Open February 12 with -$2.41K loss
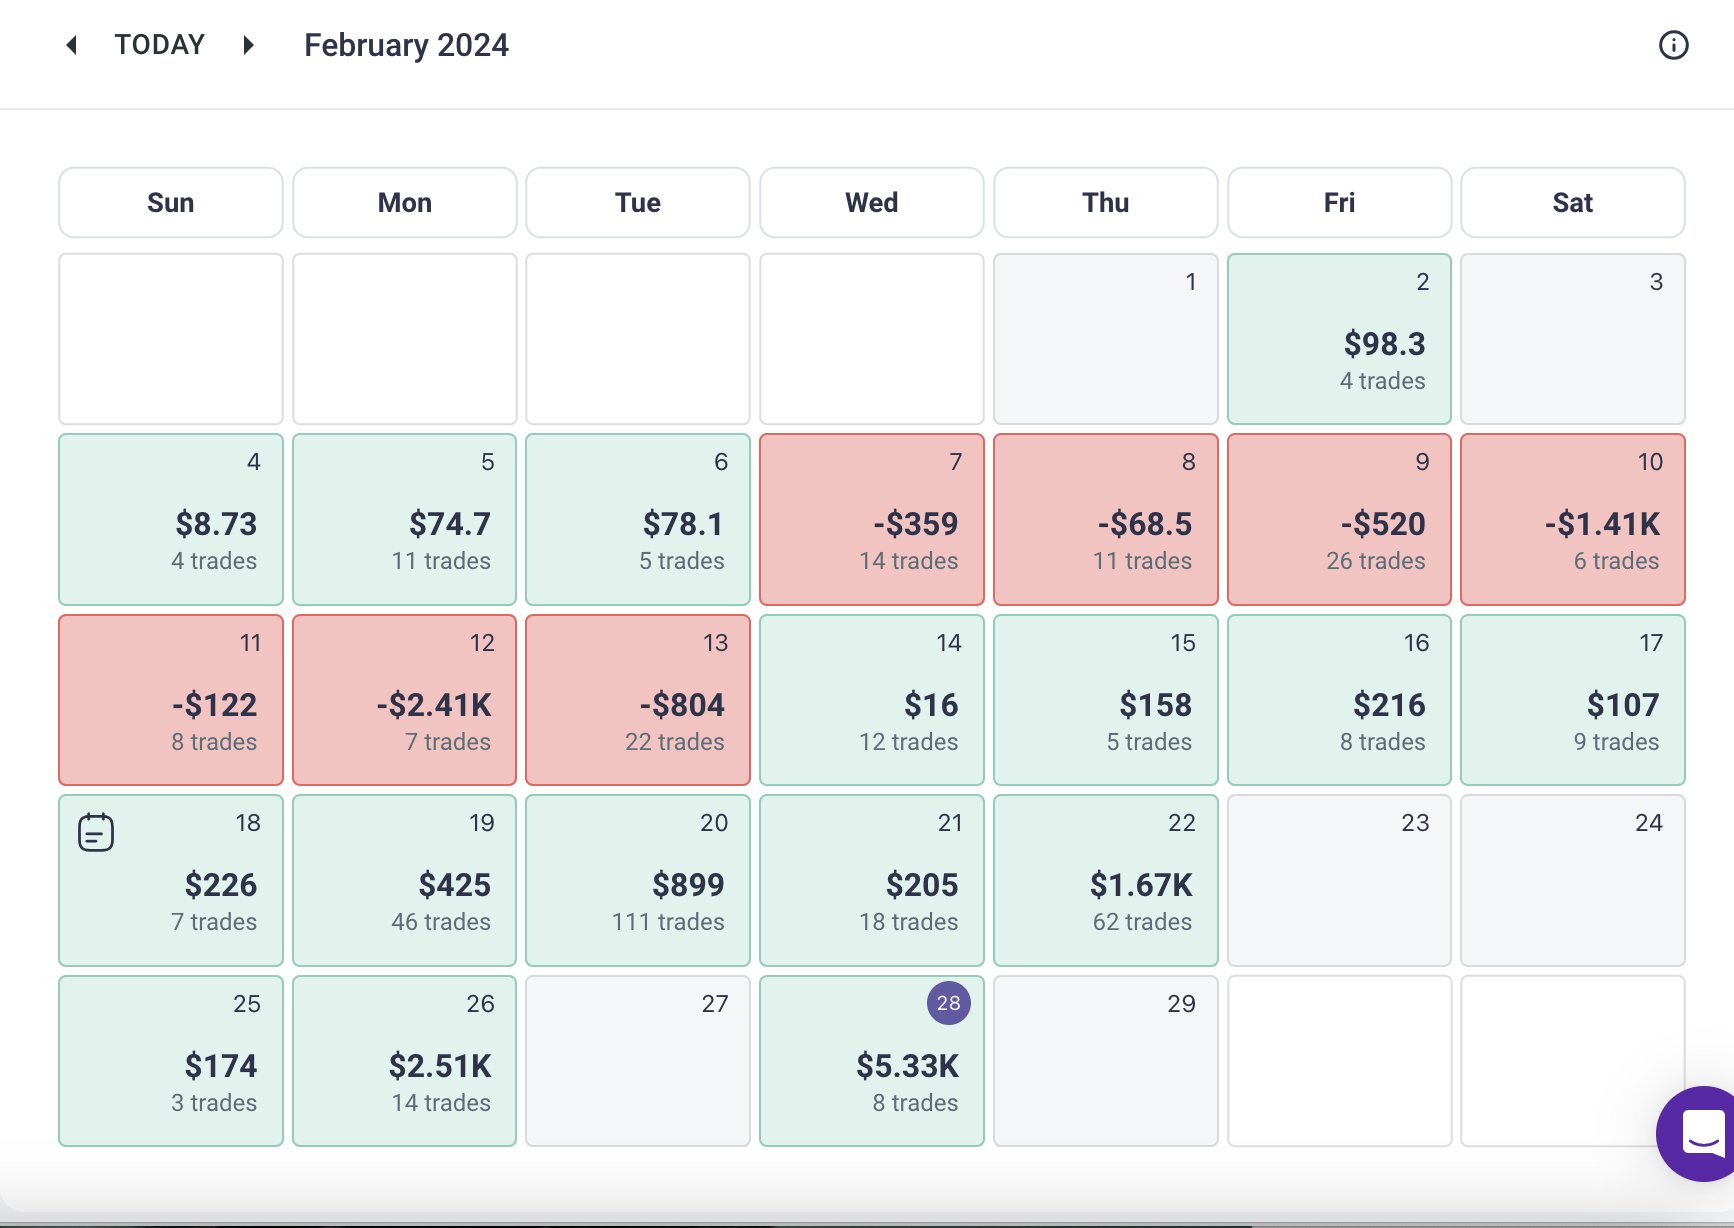The image size is (1734, 1228). (404, 700)
